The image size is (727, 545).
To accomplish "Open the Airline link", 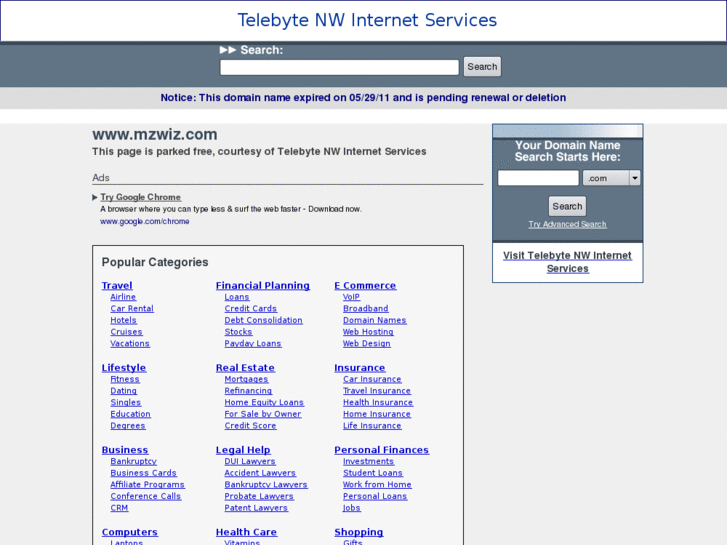I will [x=123, y=297].
